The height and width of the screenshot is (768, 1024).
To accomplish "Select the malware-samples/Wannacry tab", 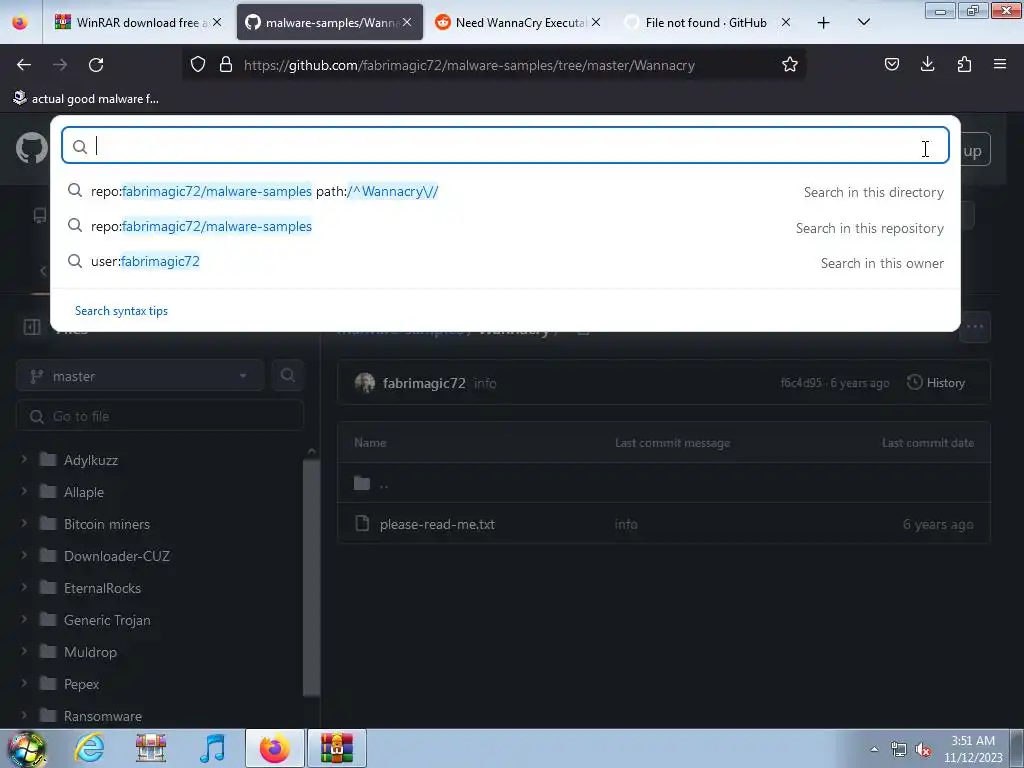I will click(330, 23).
